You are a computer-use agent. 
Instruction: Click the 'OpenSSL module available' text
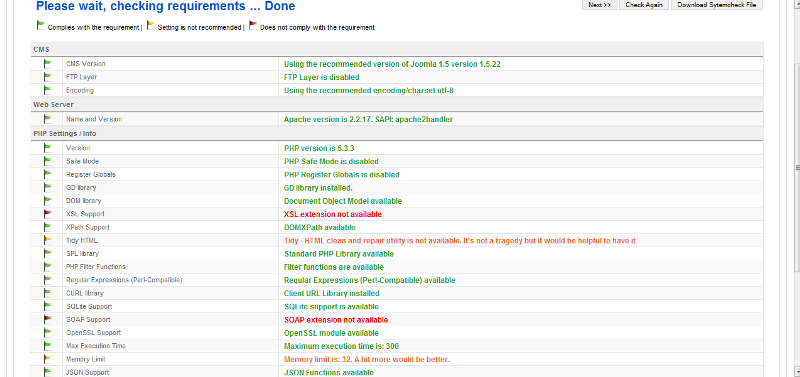pos(331,333)
